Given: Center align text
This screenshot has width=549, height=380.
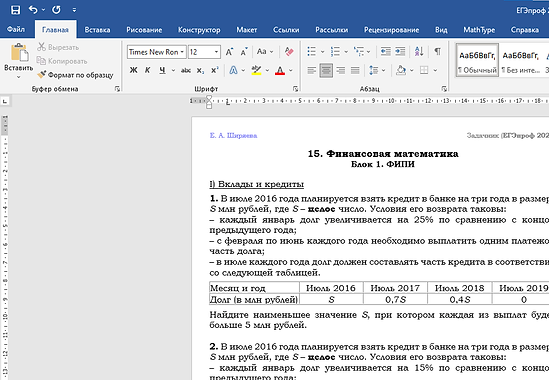Looking at the screenshot, I should tap(326, 71).
